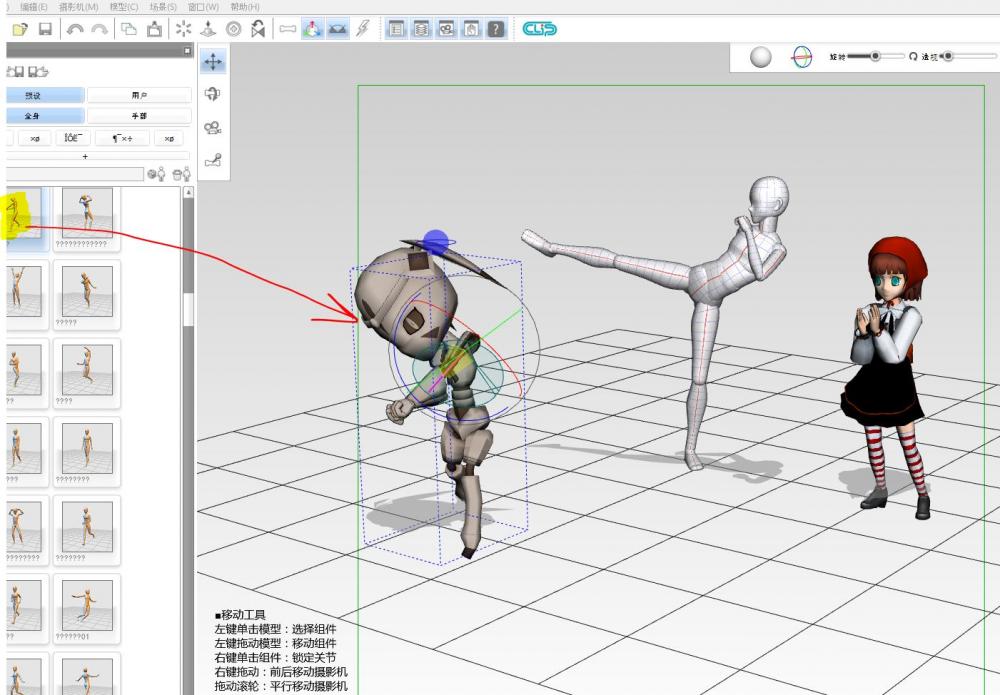1000x695 pixels.
Task: Select the pose thumbnail labeled ?????
Action: click(87, 295)
